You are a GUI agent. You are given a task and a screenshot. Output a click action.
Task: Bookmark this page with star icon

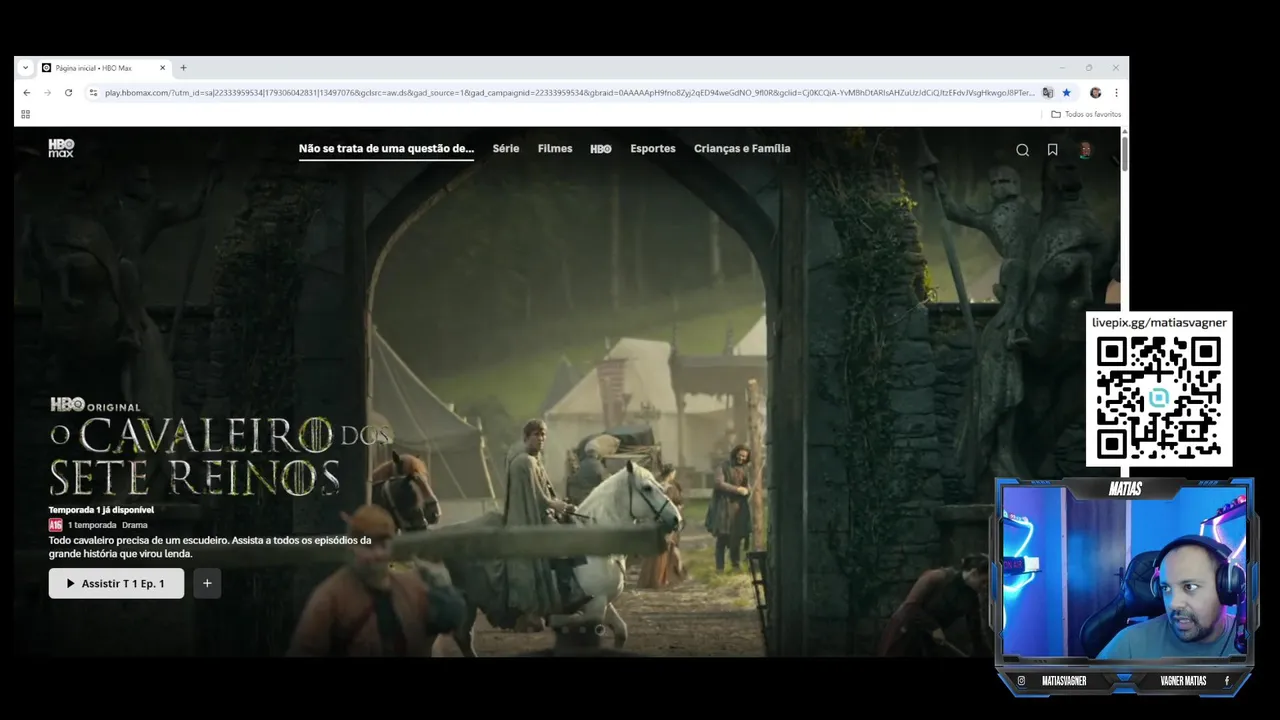pos(1066,93)
